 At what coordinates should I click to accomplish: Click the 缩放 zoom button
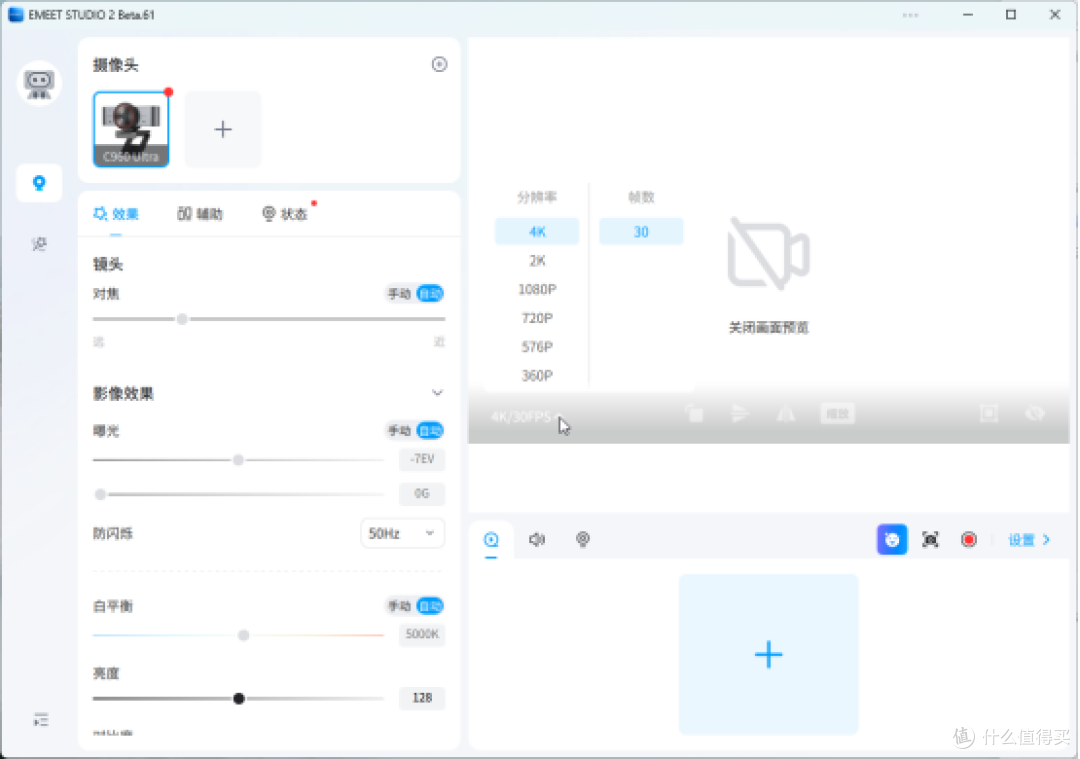coord(838,414)
